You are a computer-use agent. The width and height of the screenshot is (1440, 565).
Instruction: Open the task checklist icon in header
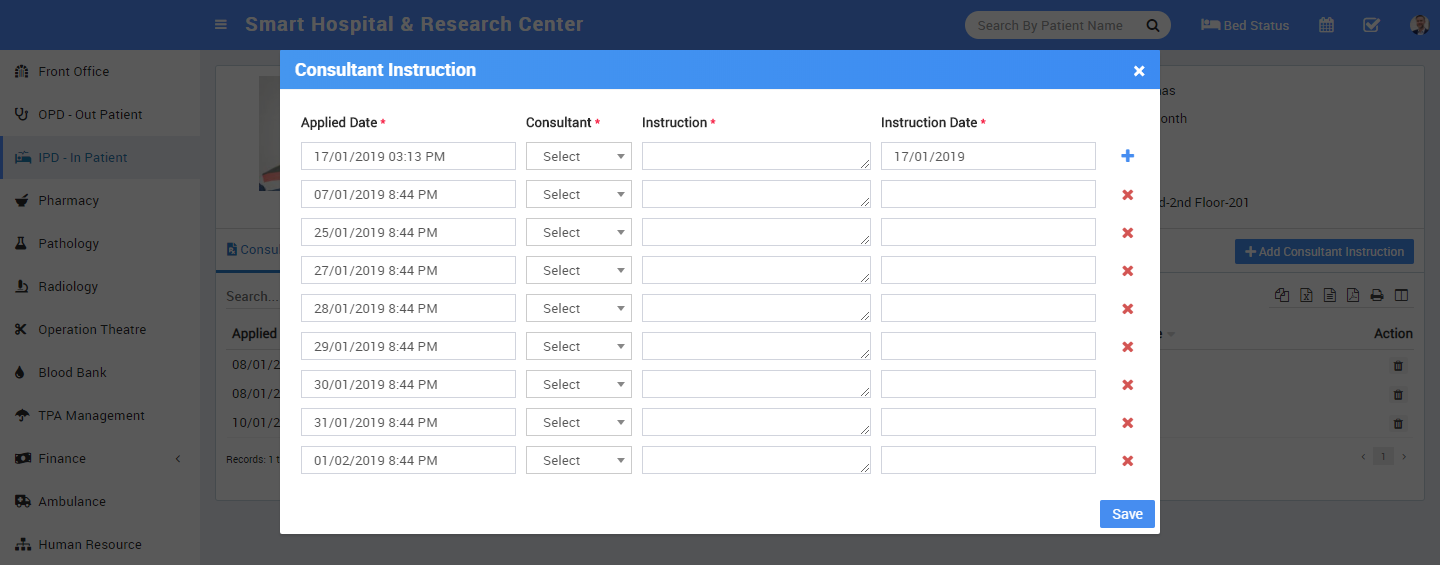1371,25
